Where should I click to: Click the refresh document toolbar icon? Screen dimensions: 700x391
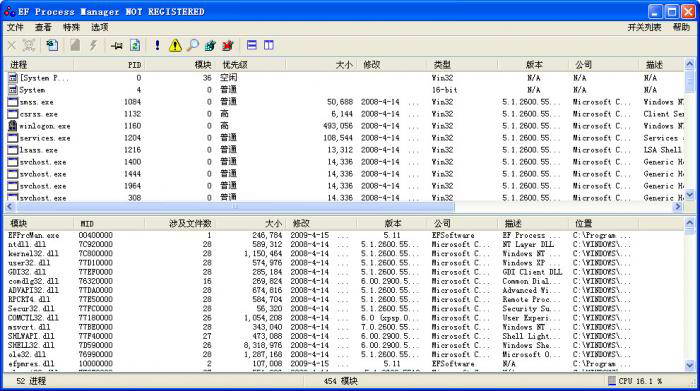pyautogui.click(x=135, y=45)
